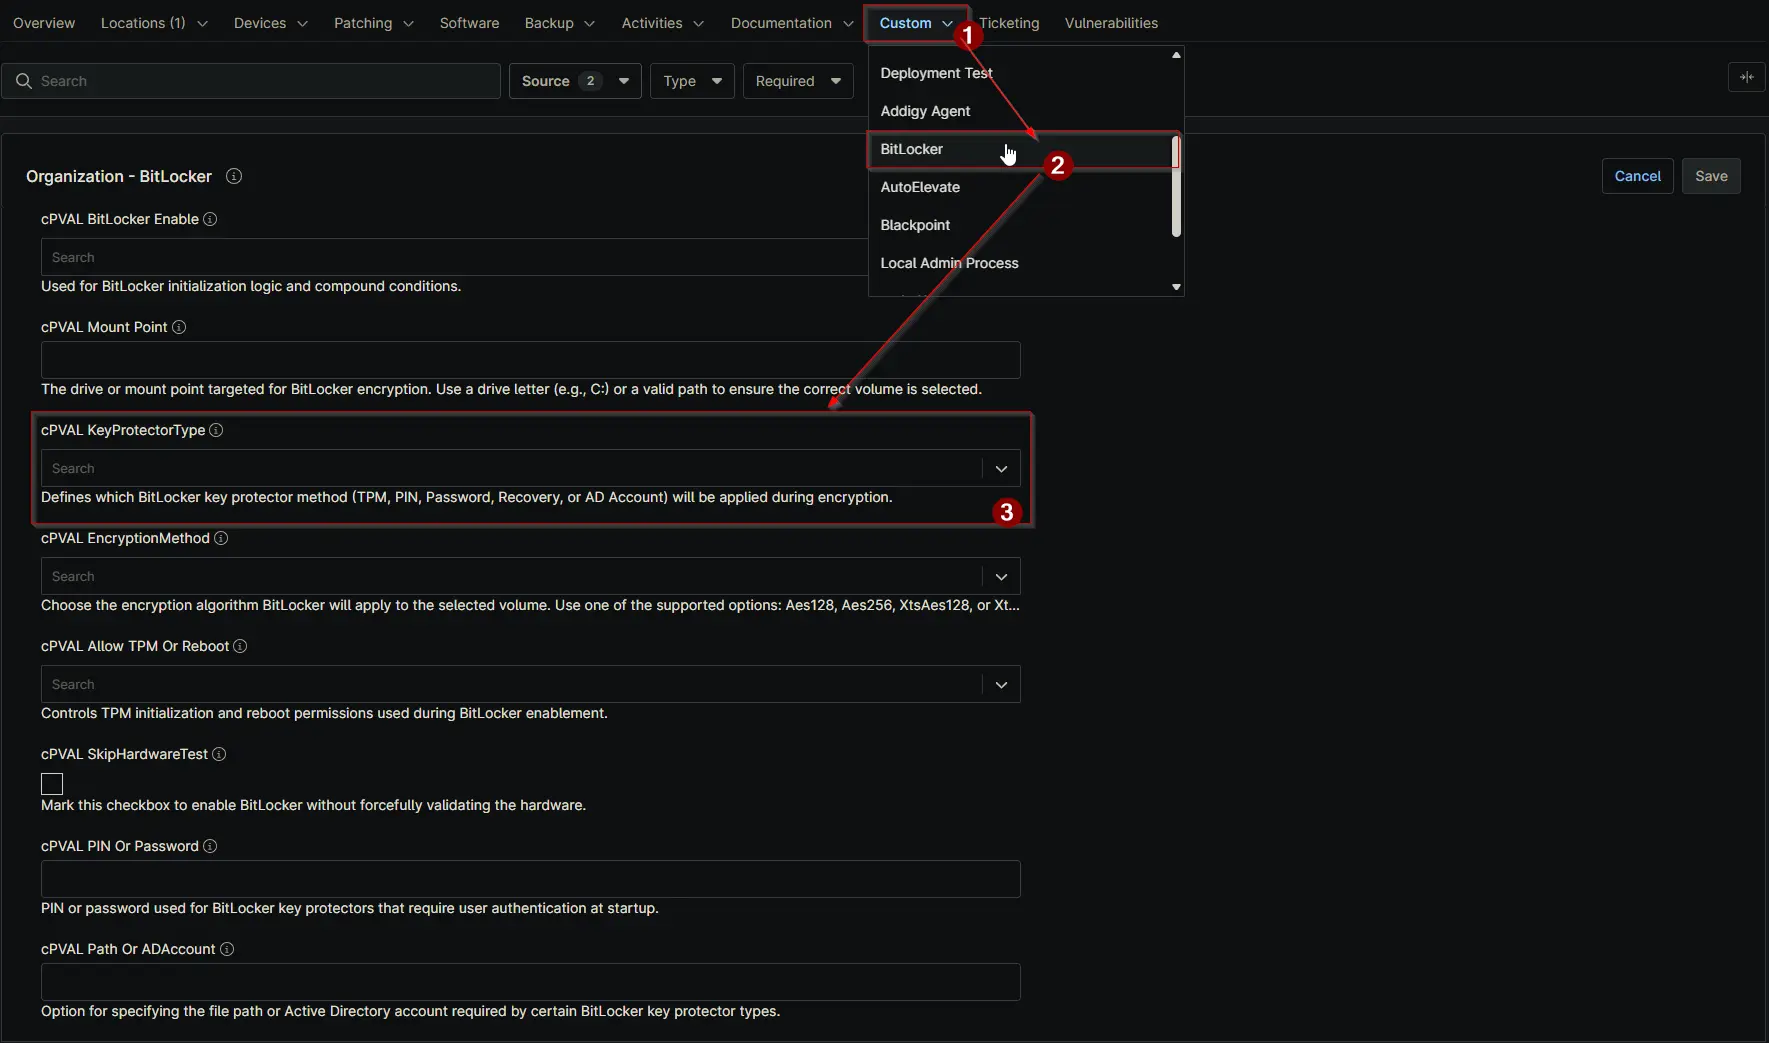
Task: Click info icon next to cPVAL KeyProtectorType
Action: tap(216, 430)
